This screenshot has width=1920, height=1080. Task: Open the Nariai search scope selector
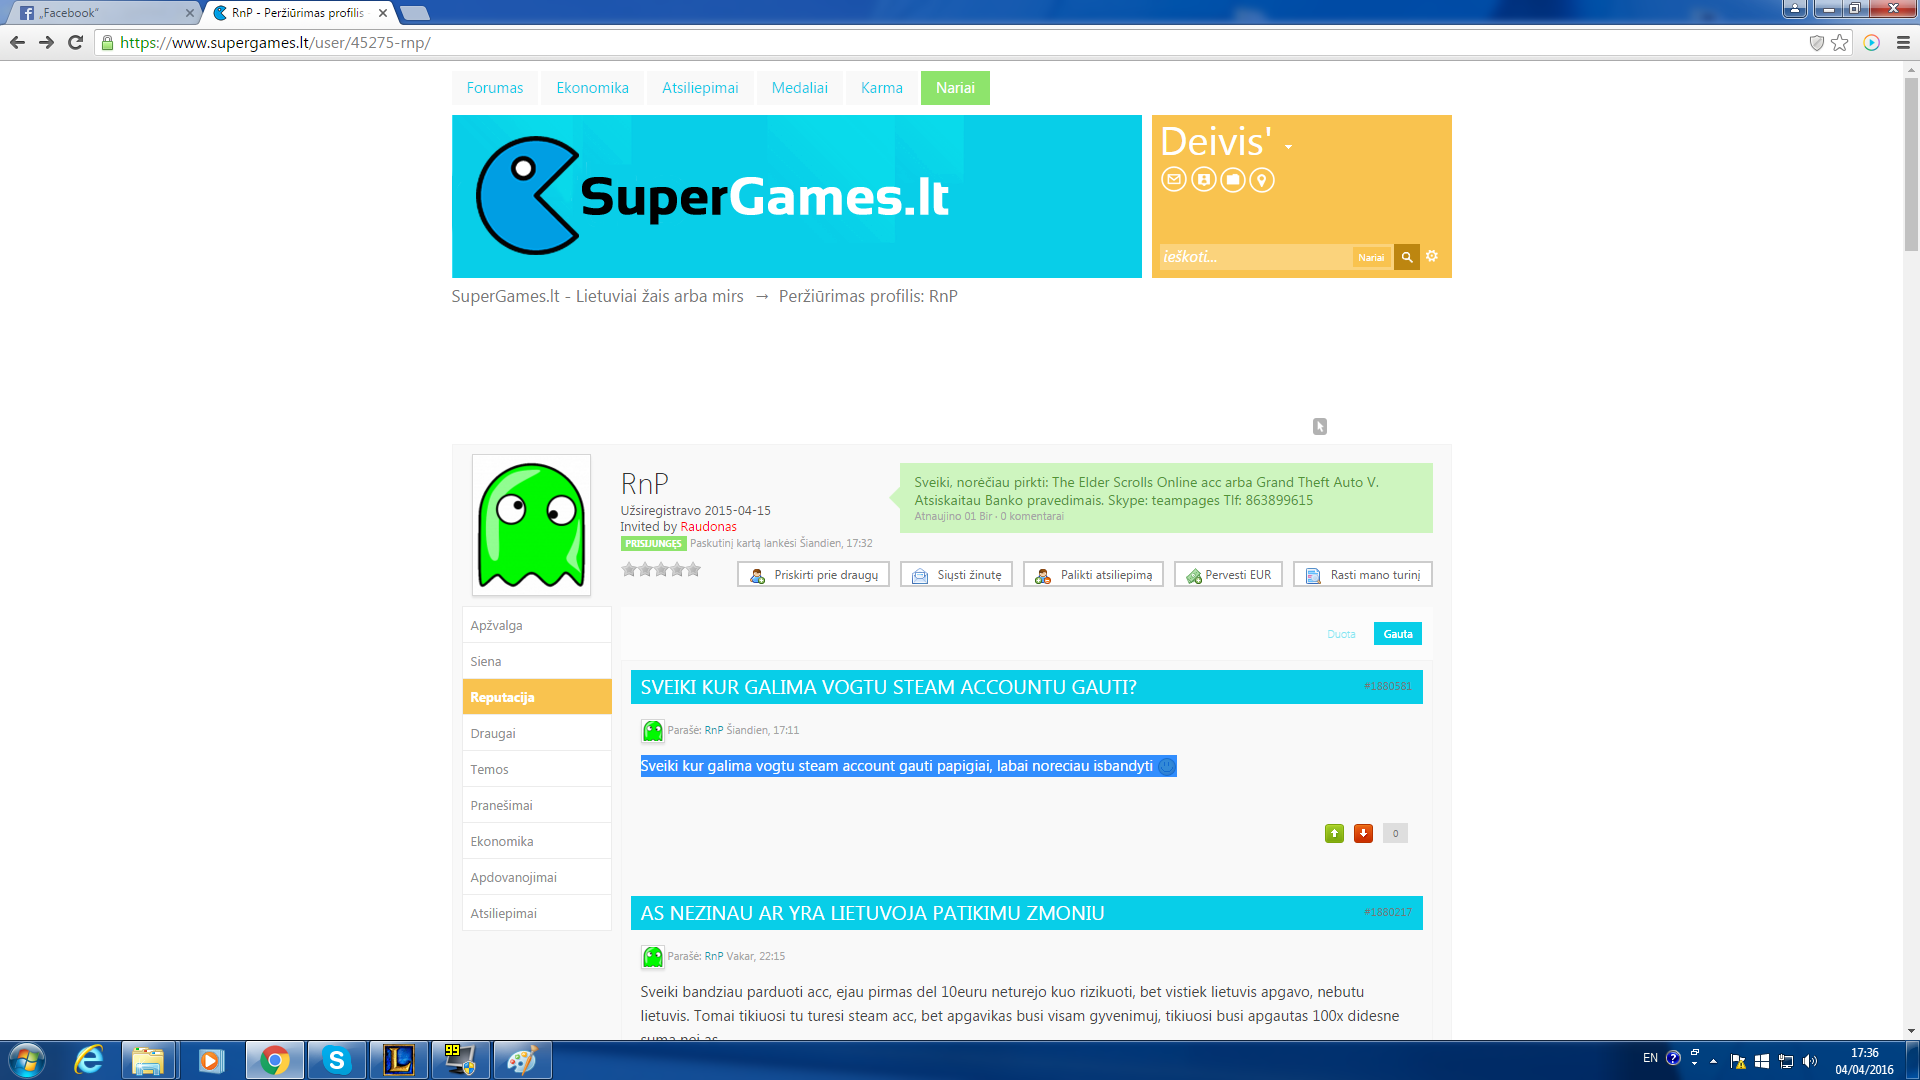(1371, 257)
